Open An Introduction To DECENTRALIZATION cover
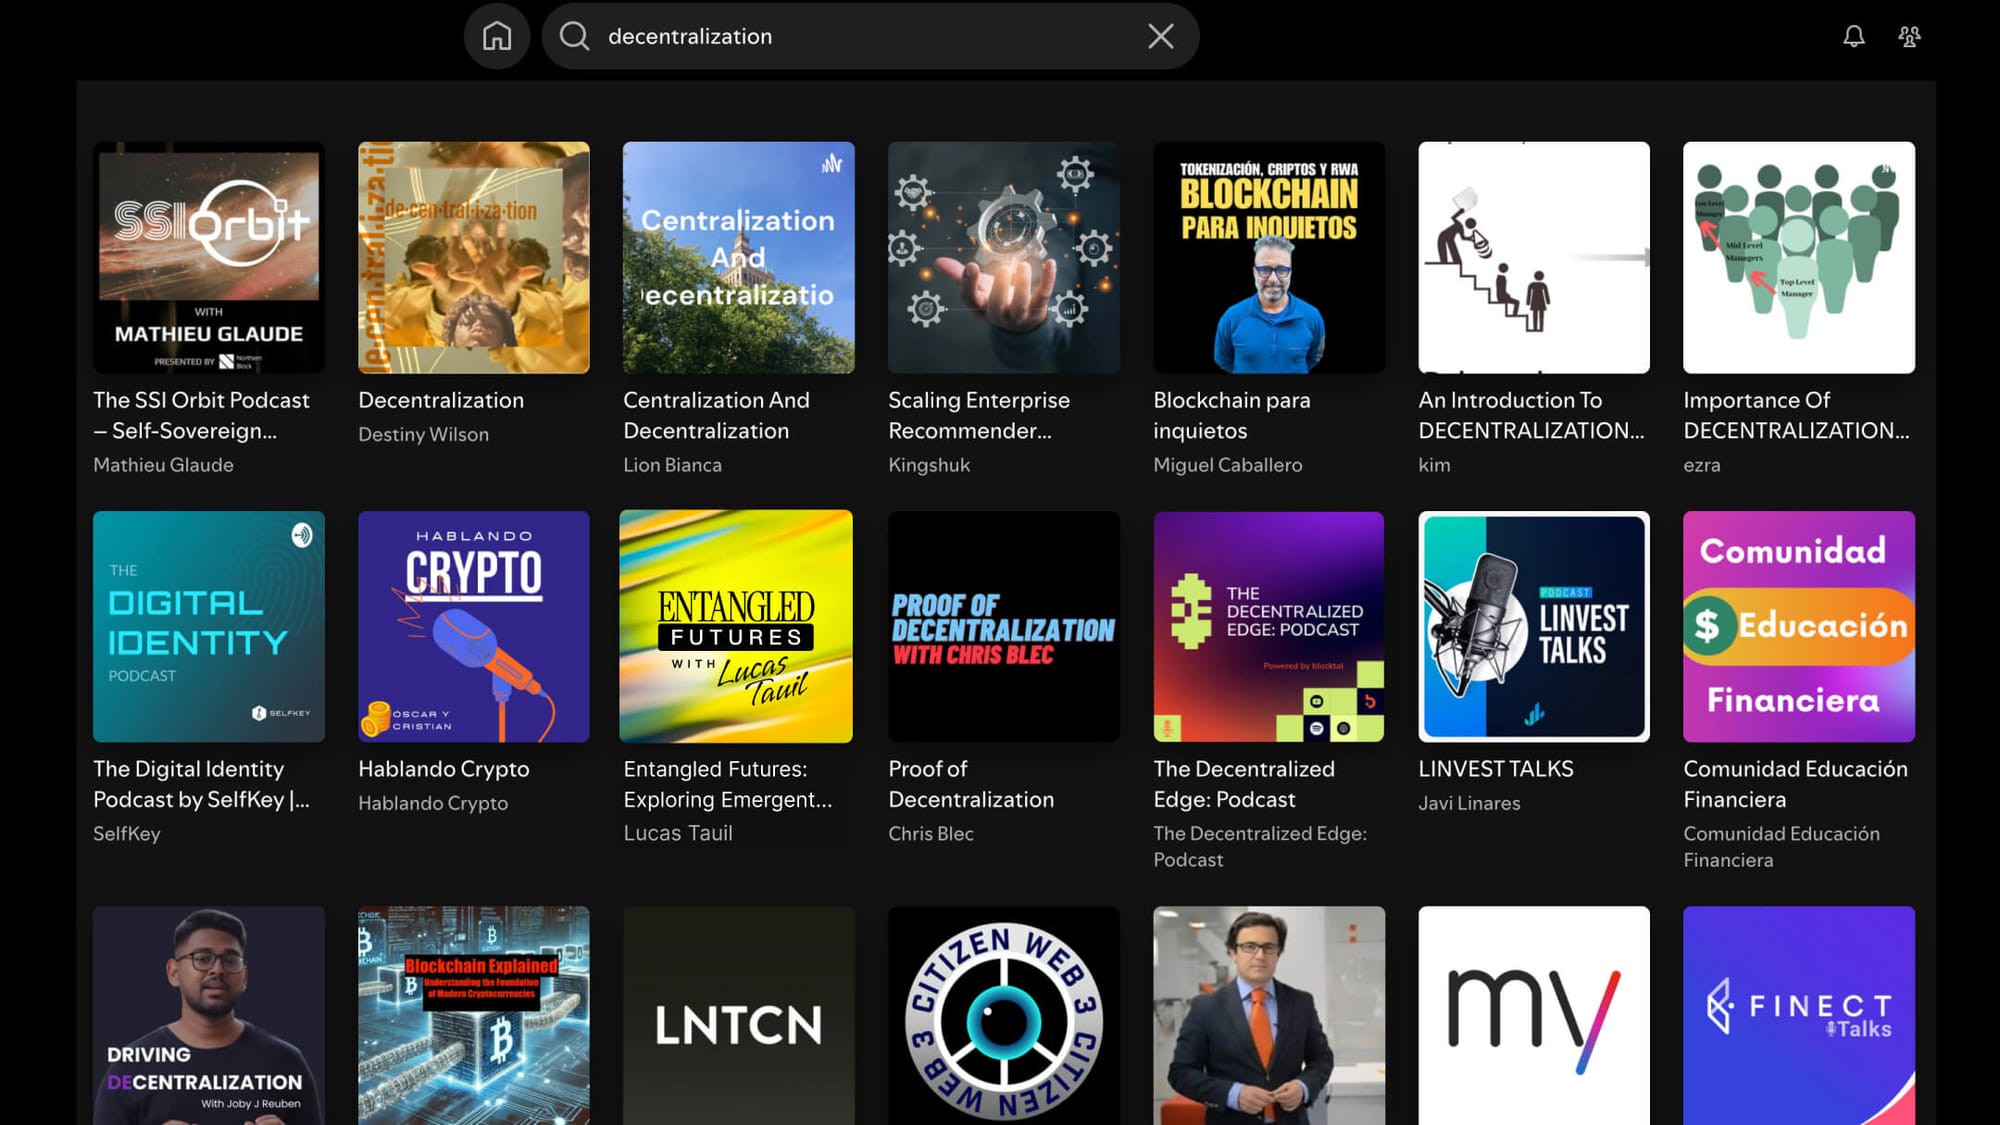The height and width of the screenshot is (1125, 2000). click(1534, 257)
